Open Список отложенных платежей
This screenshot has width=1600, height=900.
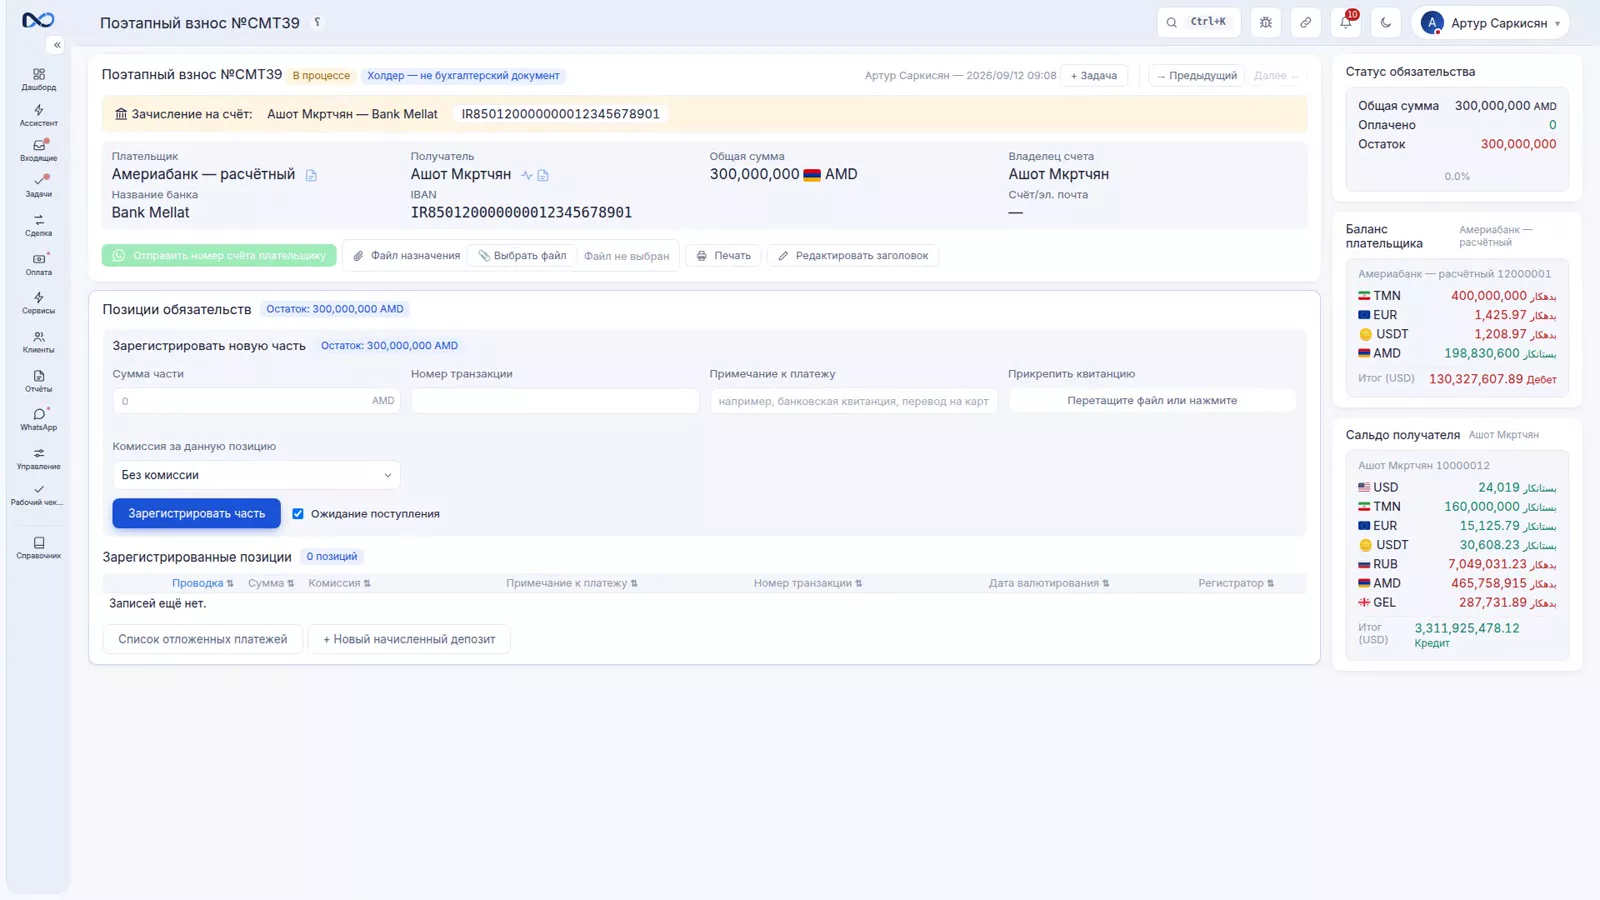tap(202, 639)
